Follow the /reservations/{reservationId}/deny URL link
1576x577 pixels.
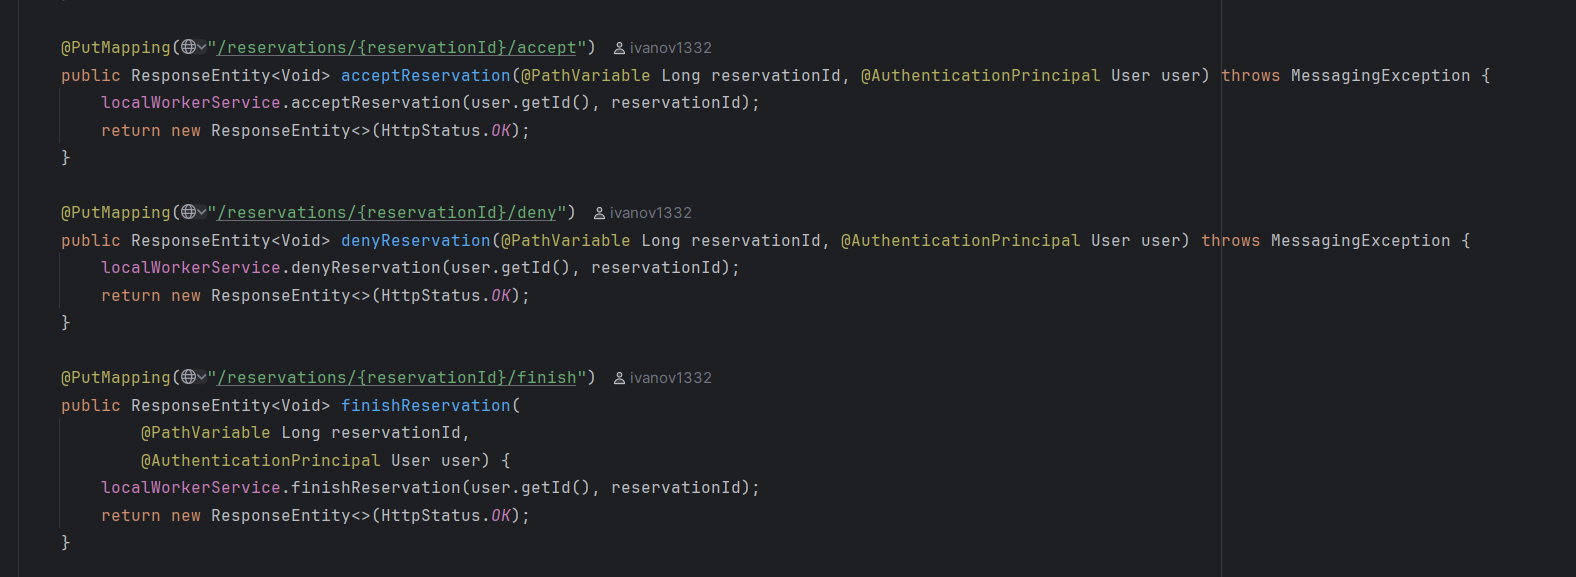(387, 212)
